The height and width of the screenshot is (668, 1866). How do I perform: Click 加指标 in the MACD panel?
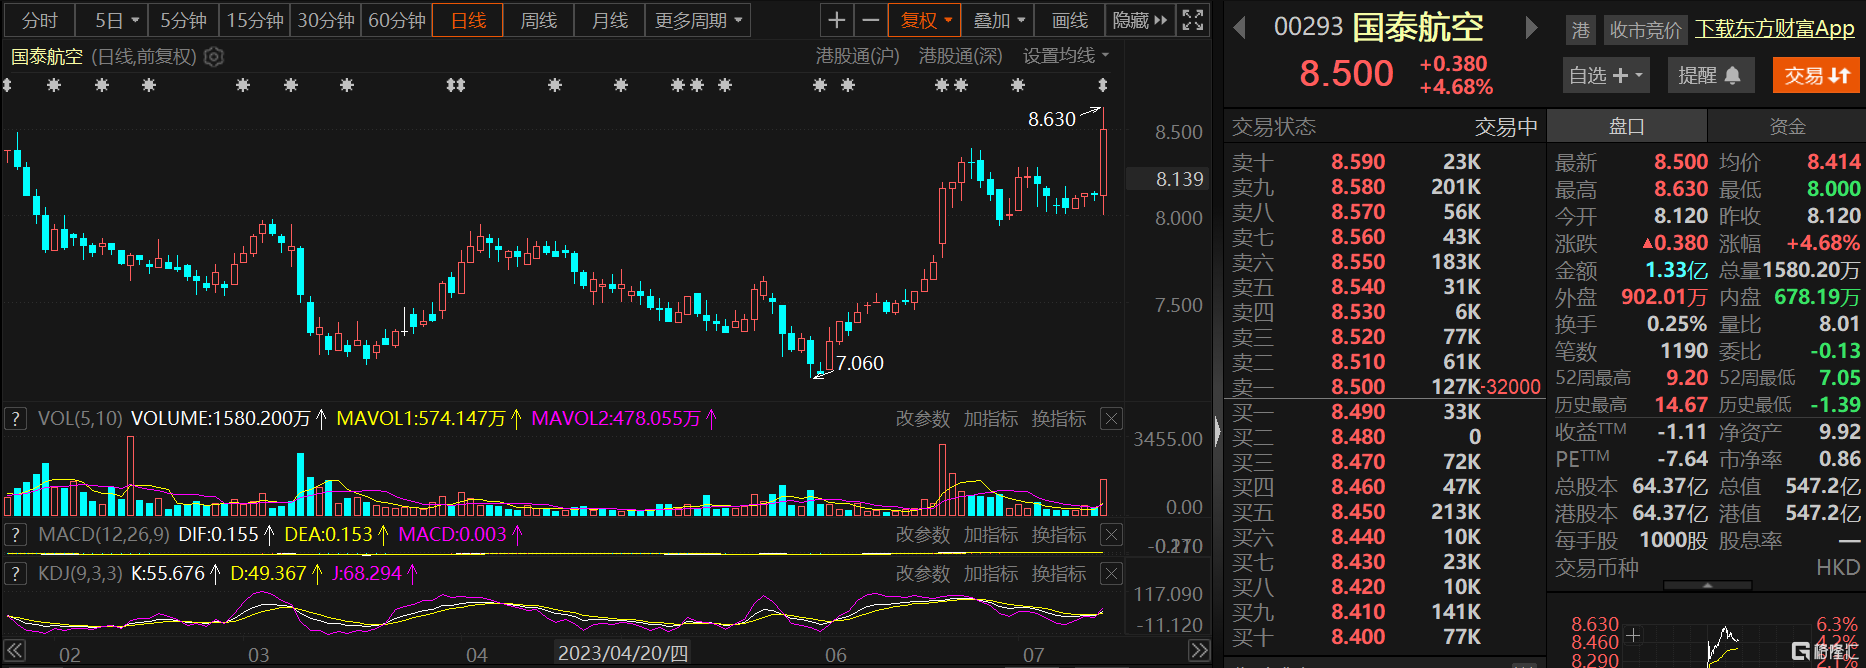pos(990,535)
